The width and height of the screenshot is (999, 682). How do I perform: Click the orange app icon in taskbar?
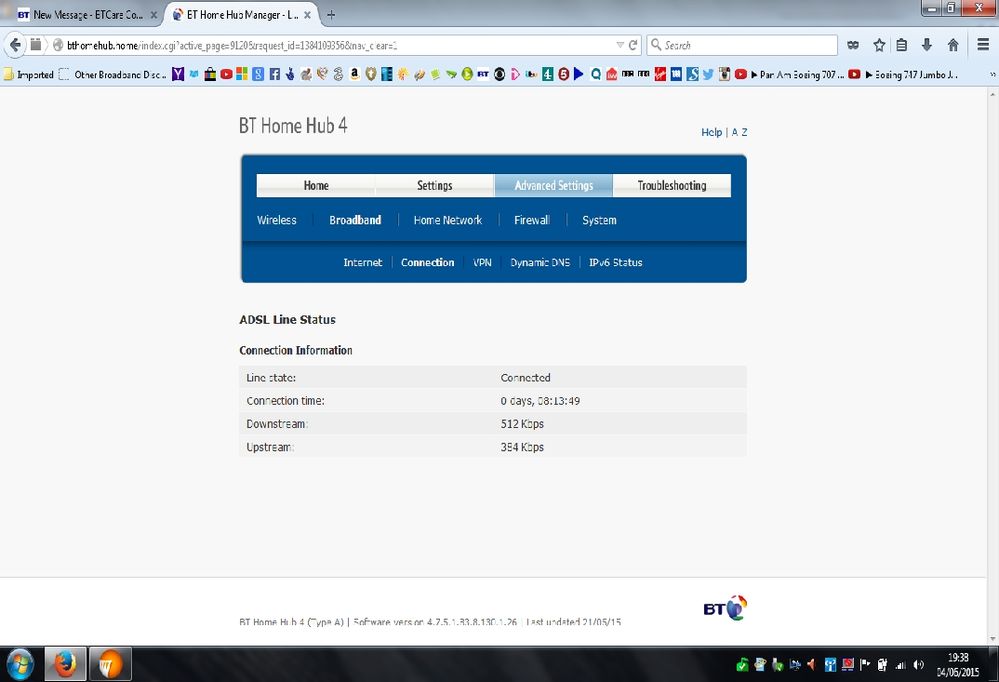click(110, 664)
